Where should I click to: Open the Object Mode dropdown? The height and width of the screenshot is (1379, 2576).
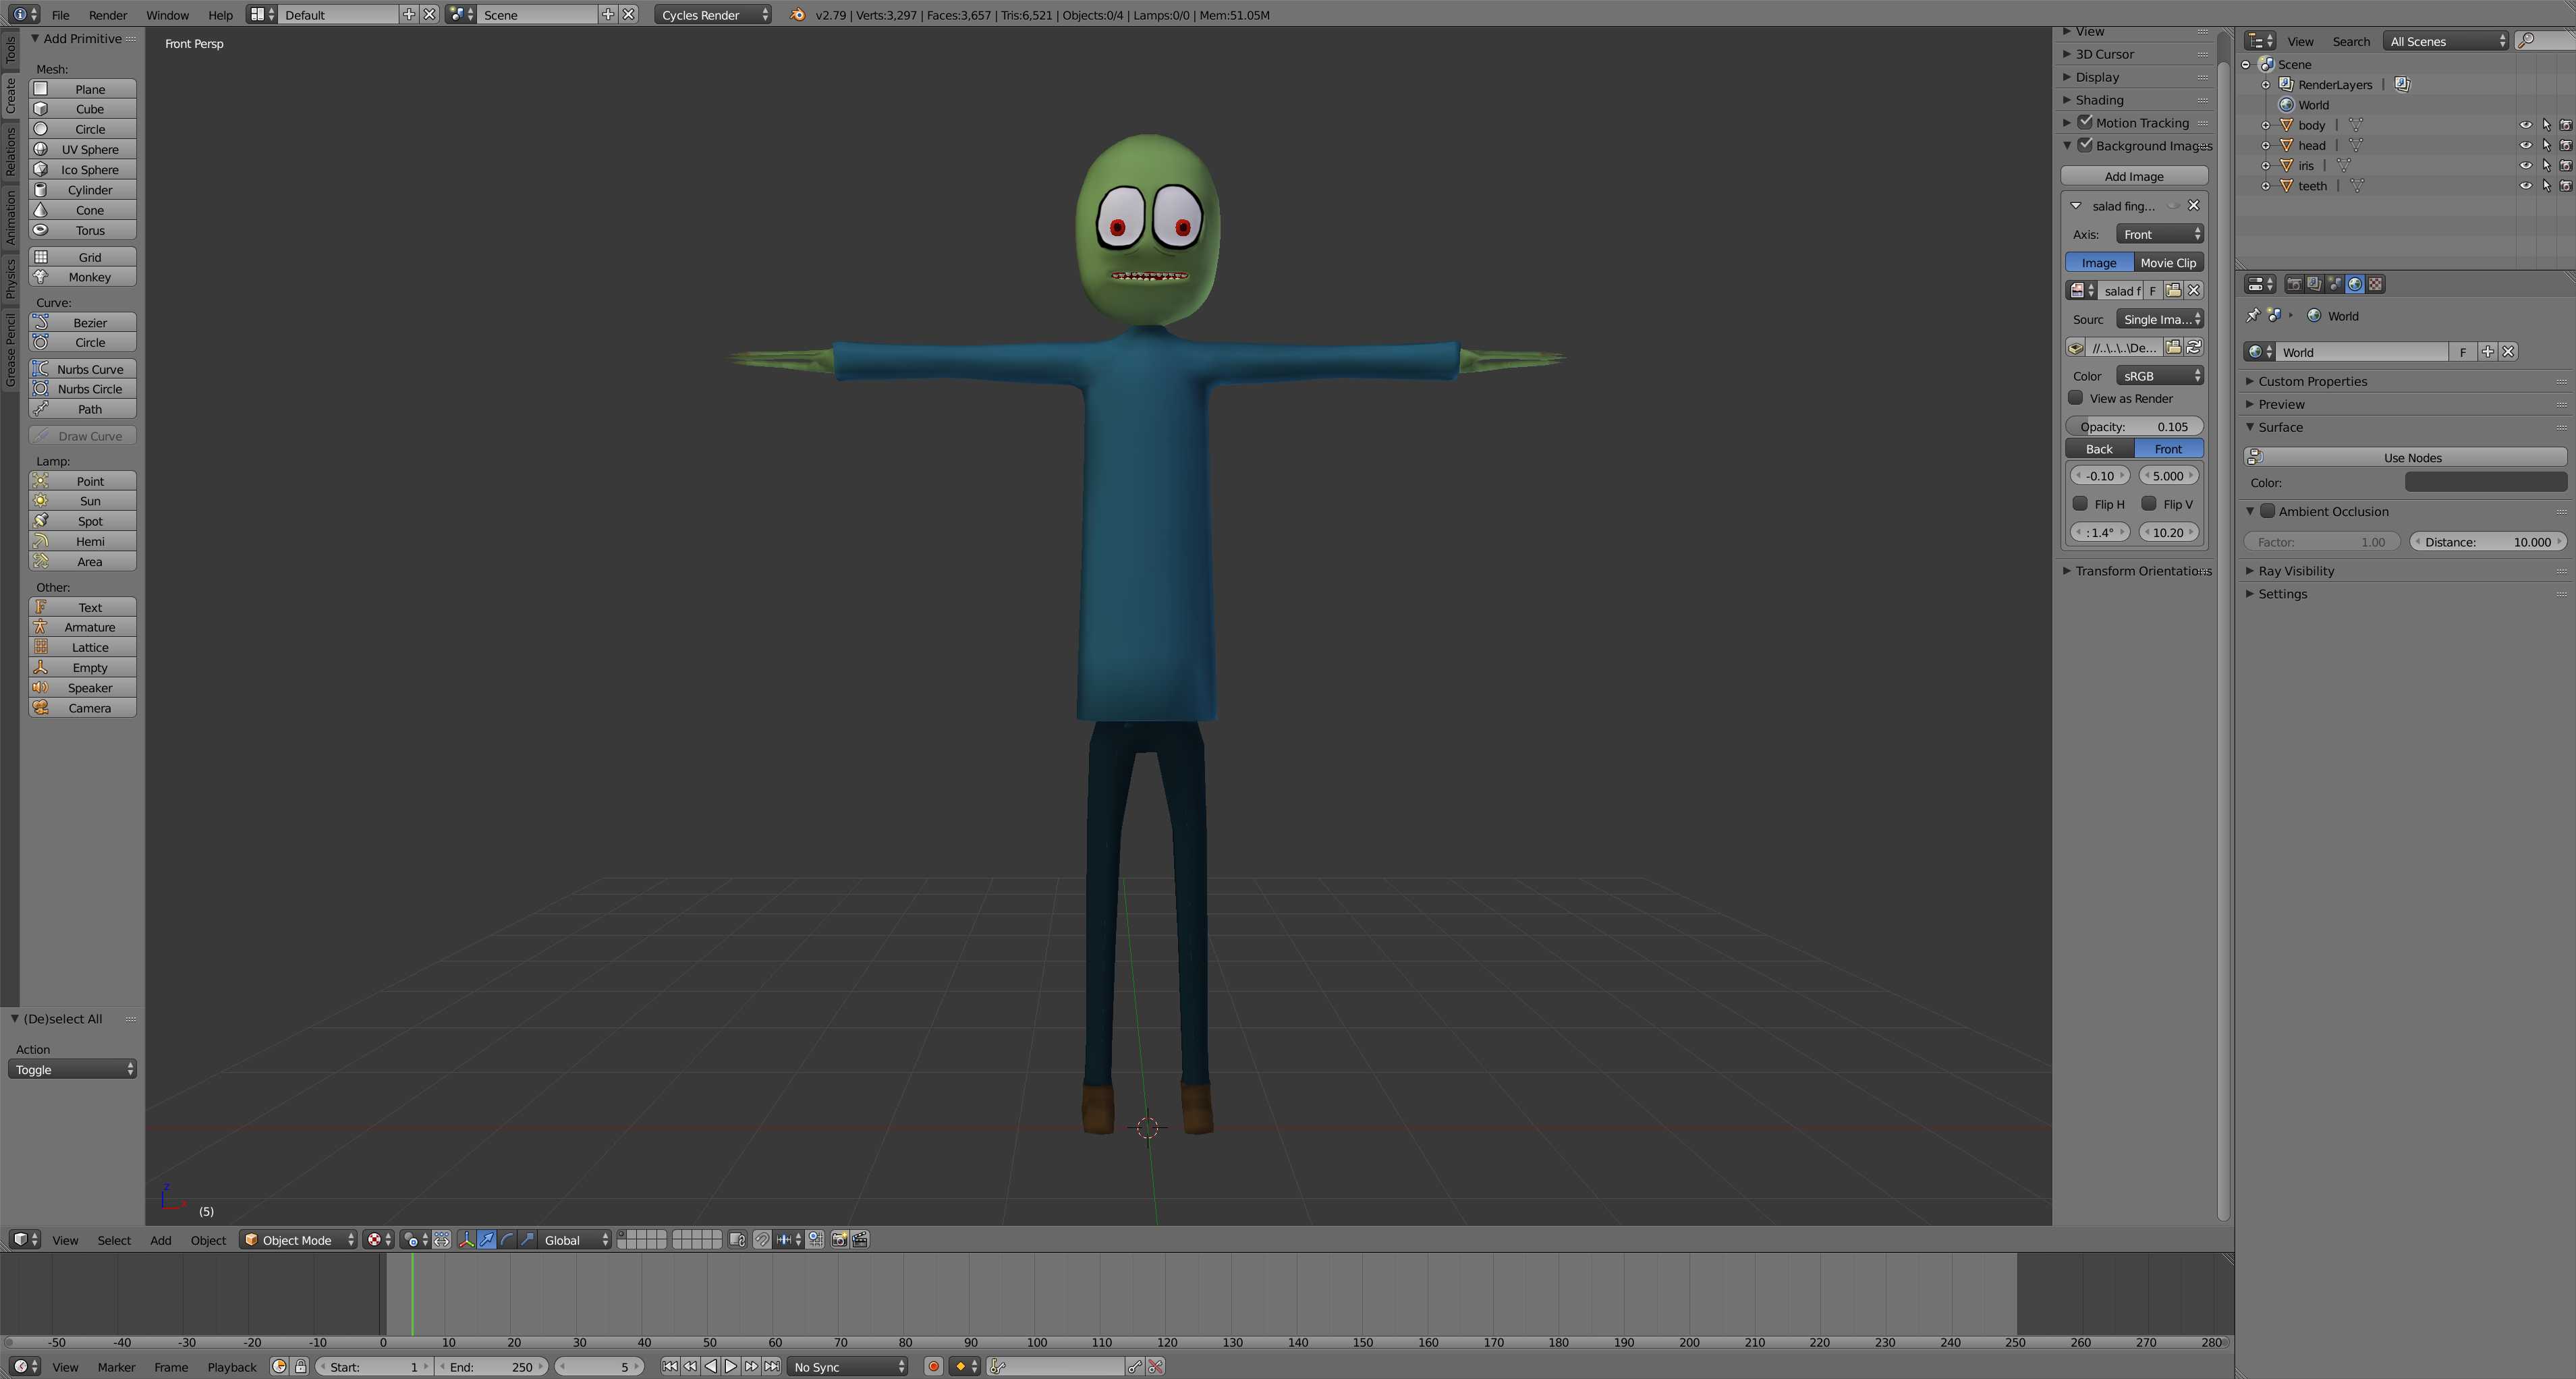click(298, 1240)
